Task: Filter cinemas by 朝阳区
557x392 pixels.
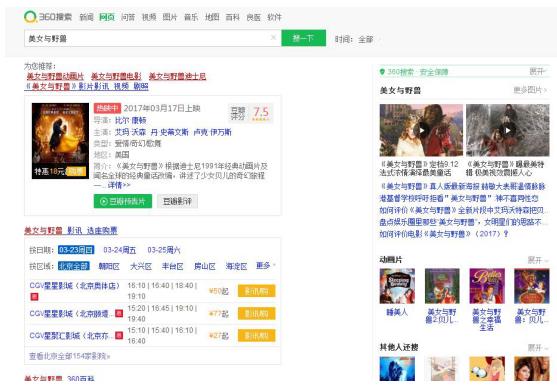Action: pyautogui.click(x=109, y=266)
